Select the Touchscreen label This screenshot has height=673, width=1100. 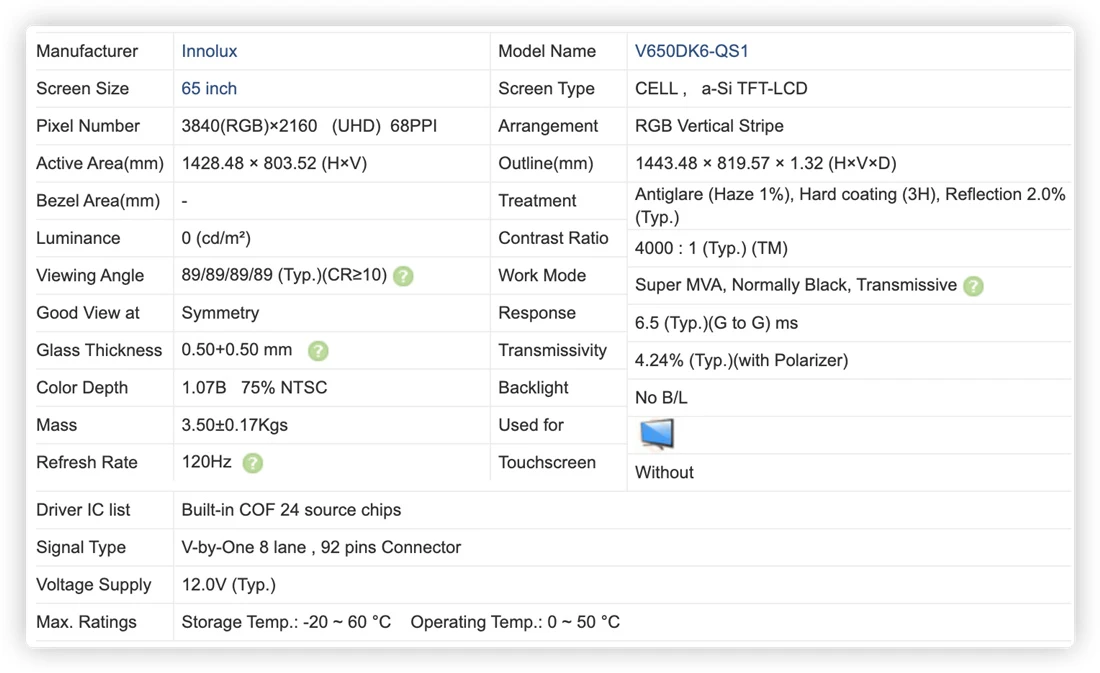546,462
